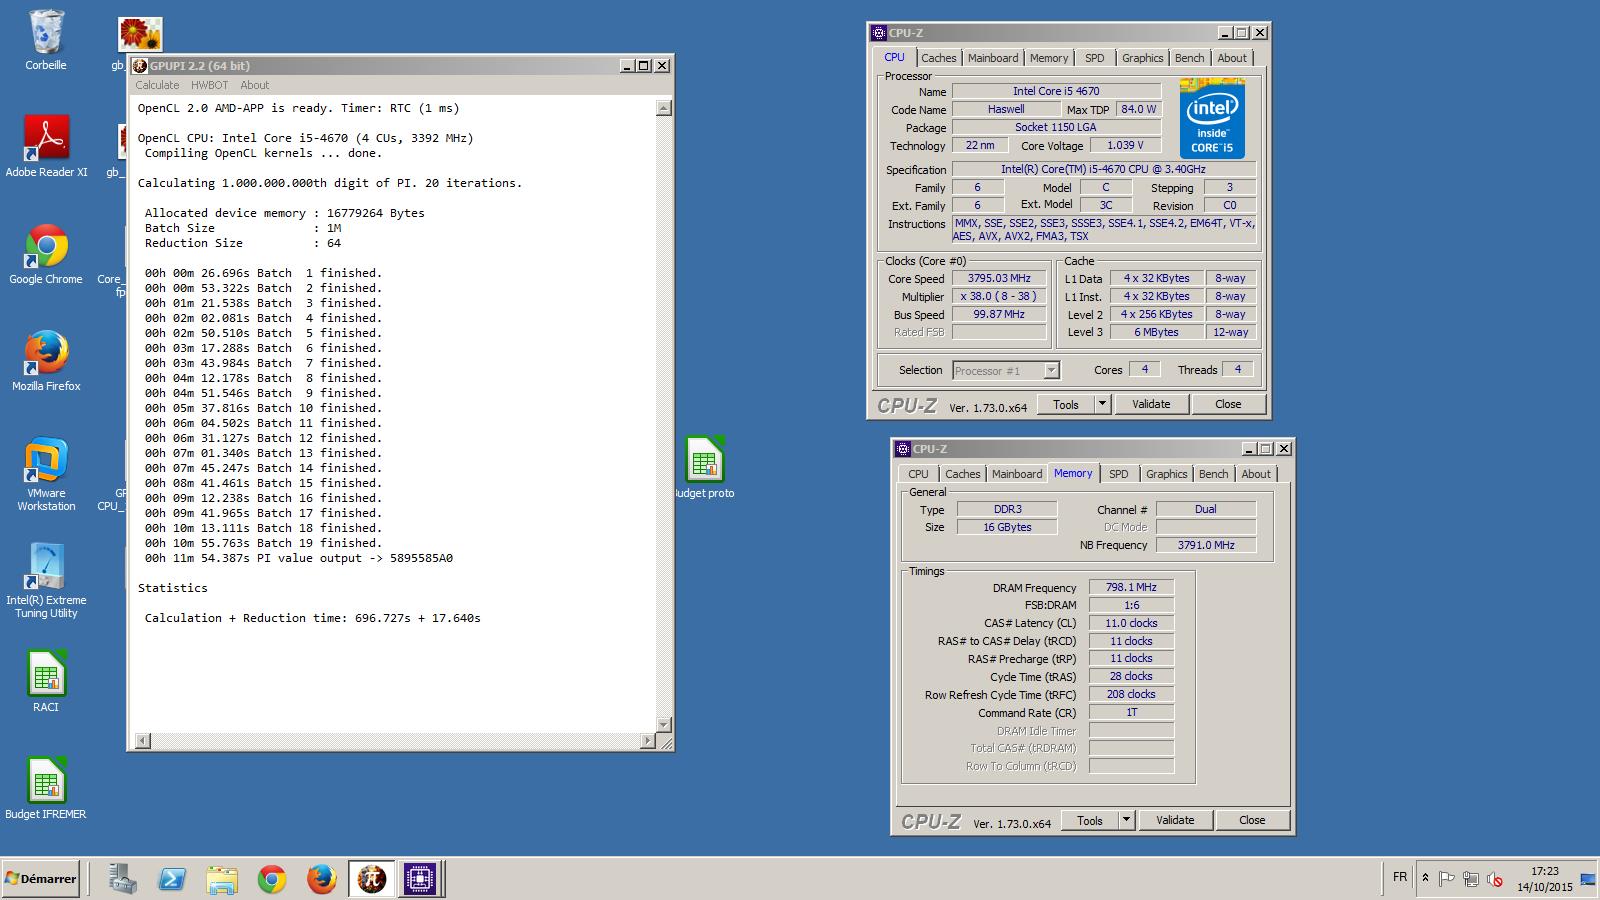The width and height of the screenshot is (1600, 900).
Task: Click GPUPI horizontal scrollbar right arrow
Action: click(x=647, y=741)
